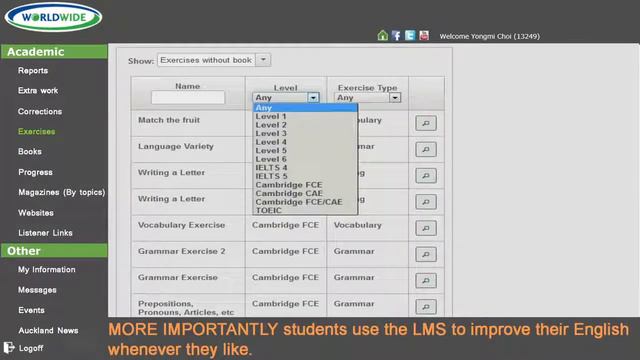Image resolution: width=640 pixels, height=360 pixels.
Task: Open the Exercises sidebar link
Action: pos(36,131)
